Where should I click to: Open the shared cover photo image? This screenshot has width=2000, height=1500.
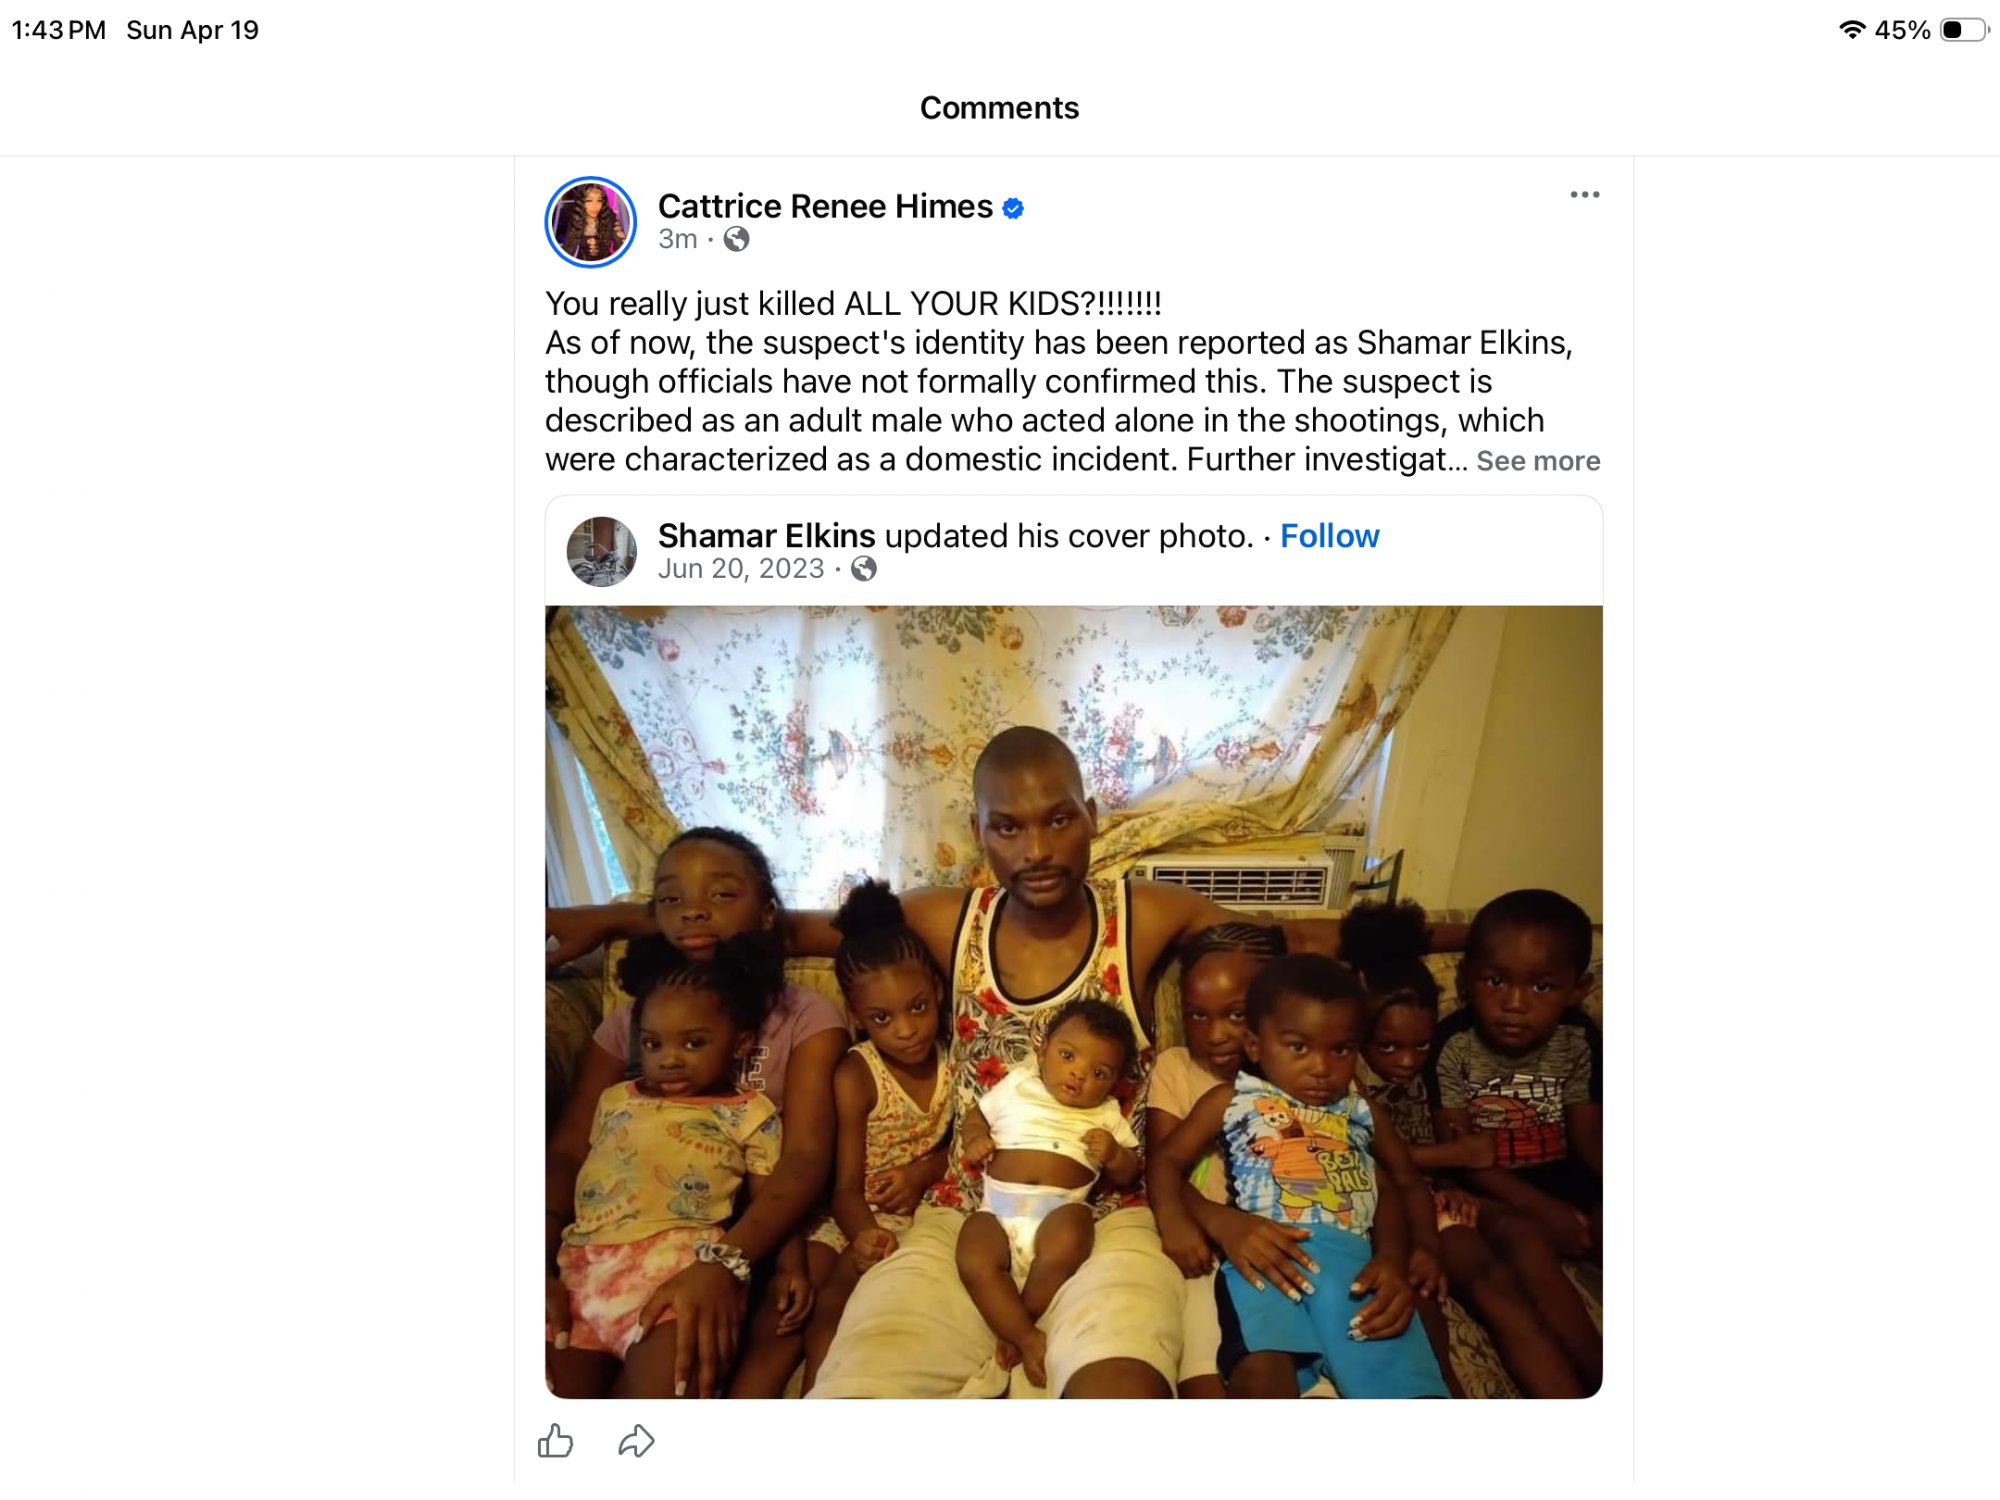1073,1001
